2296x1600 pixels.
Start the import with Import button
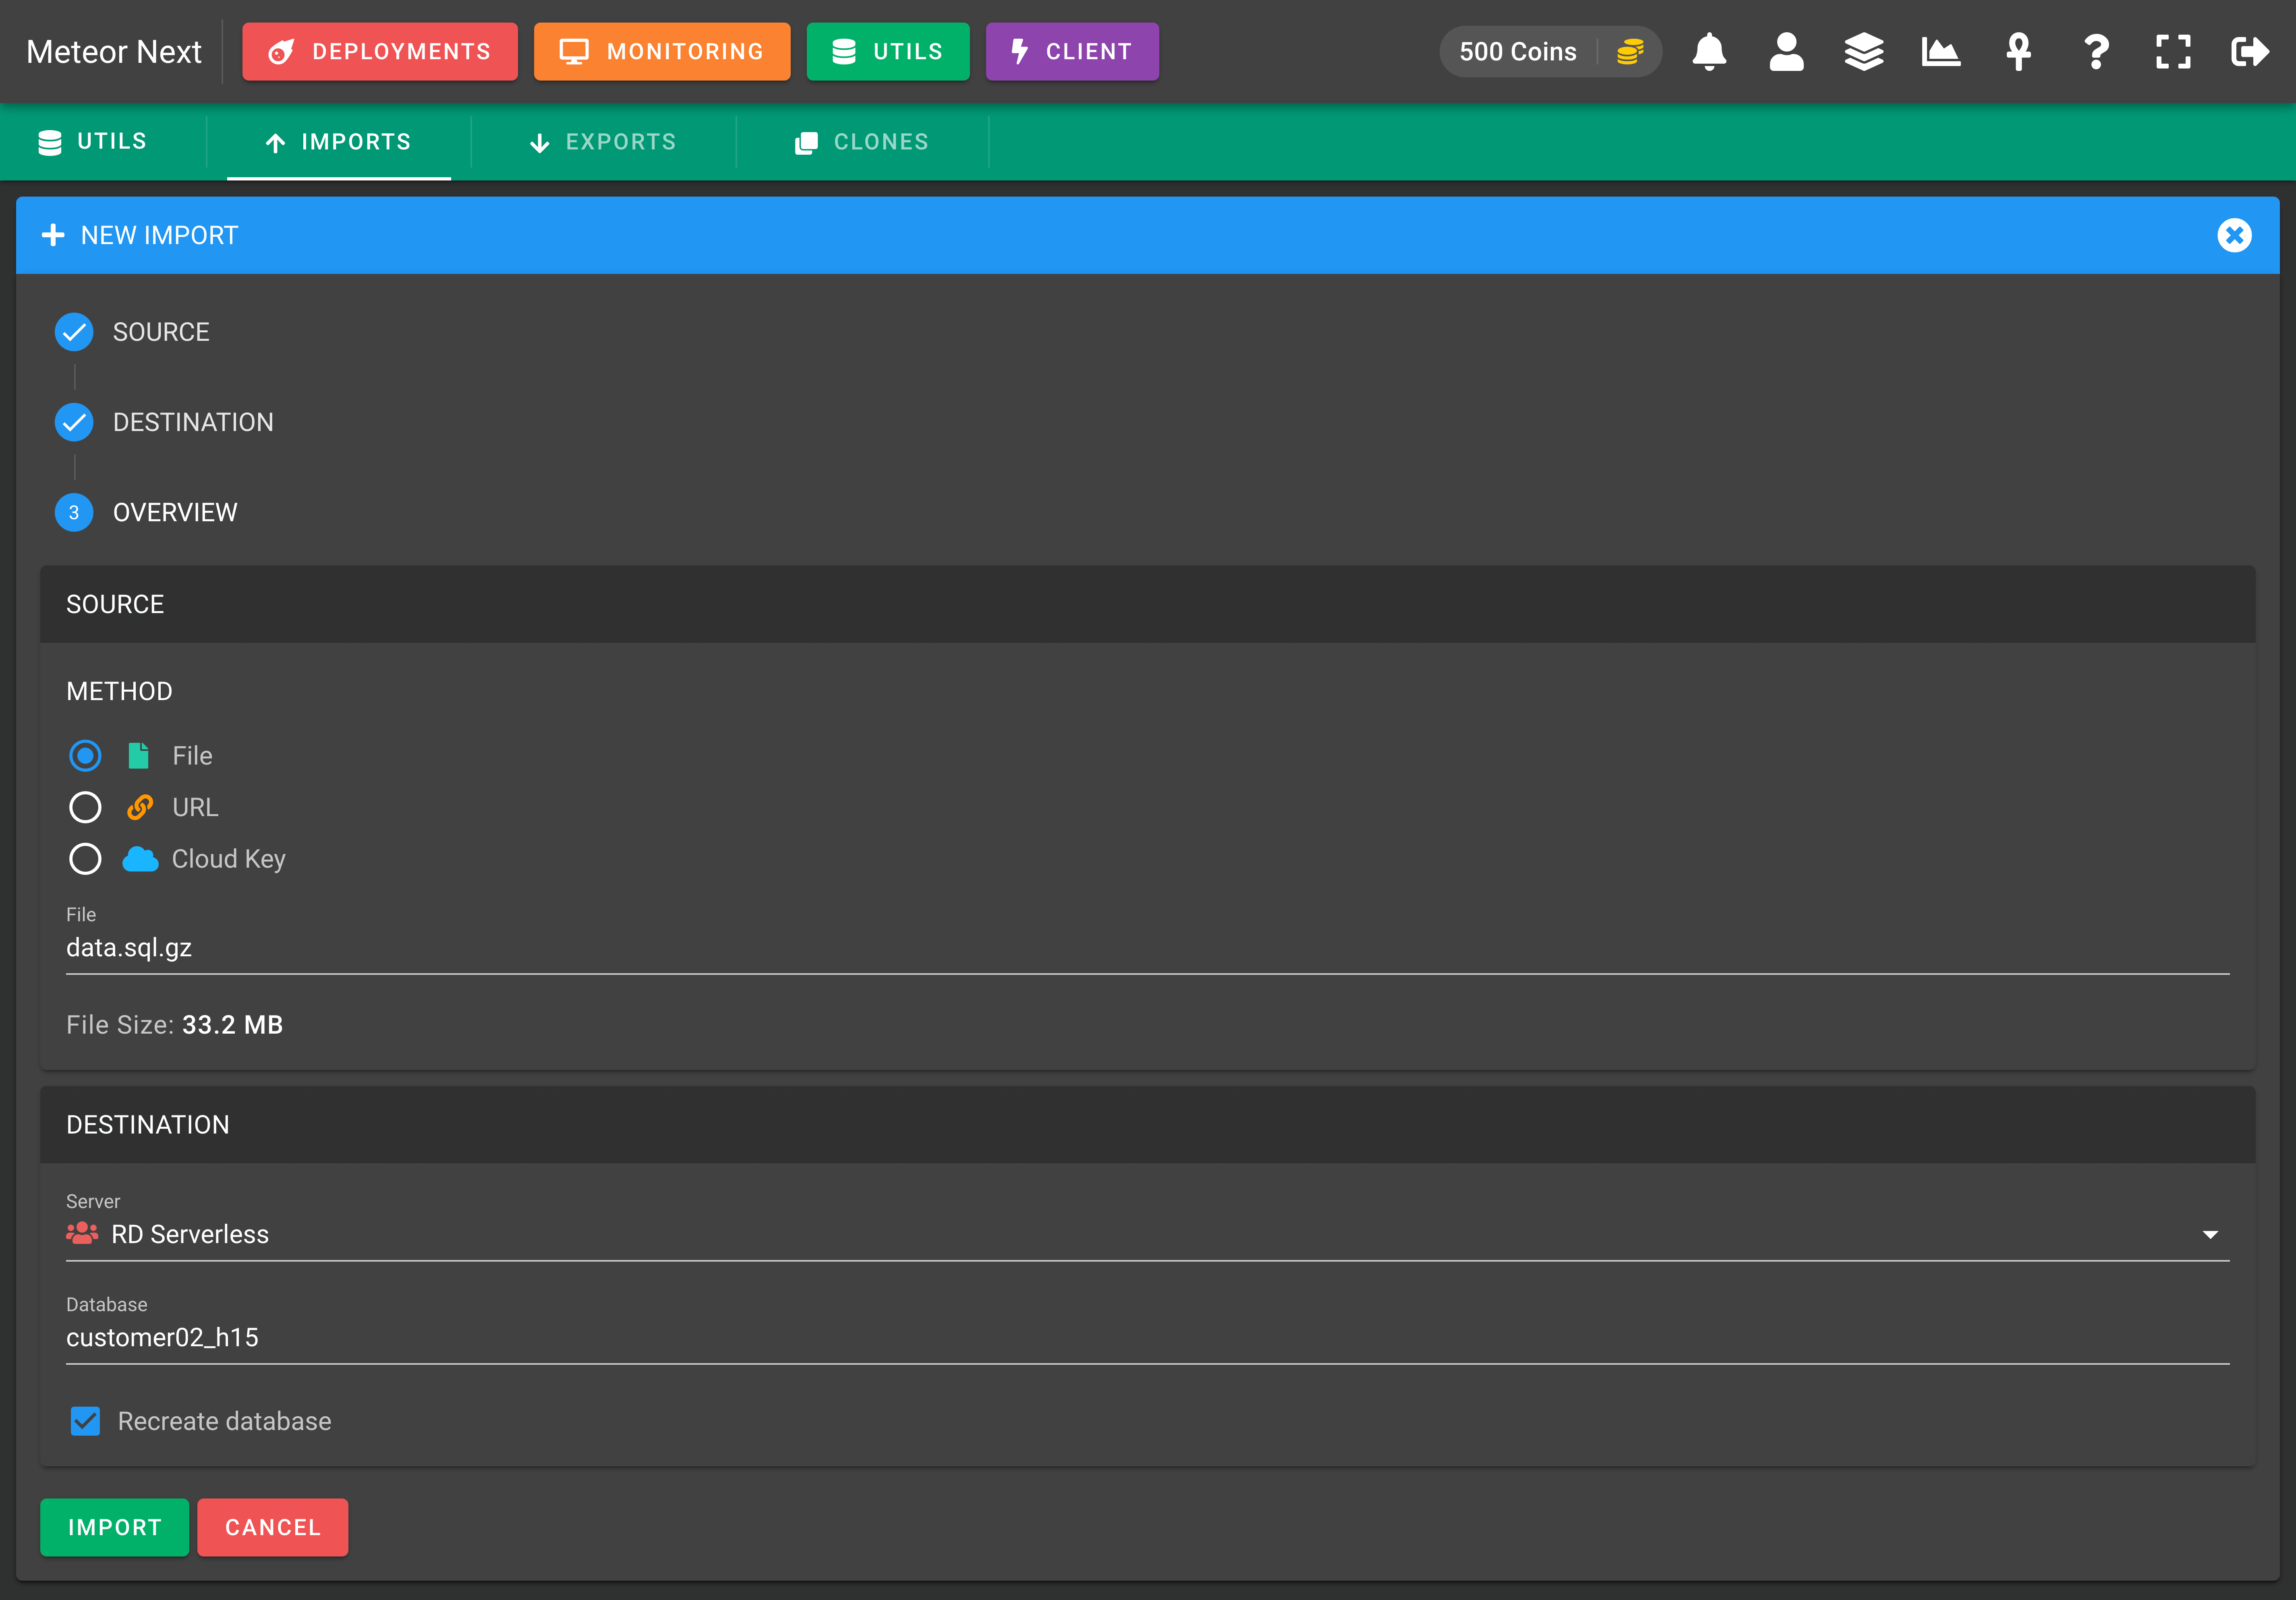[115, 1527]
